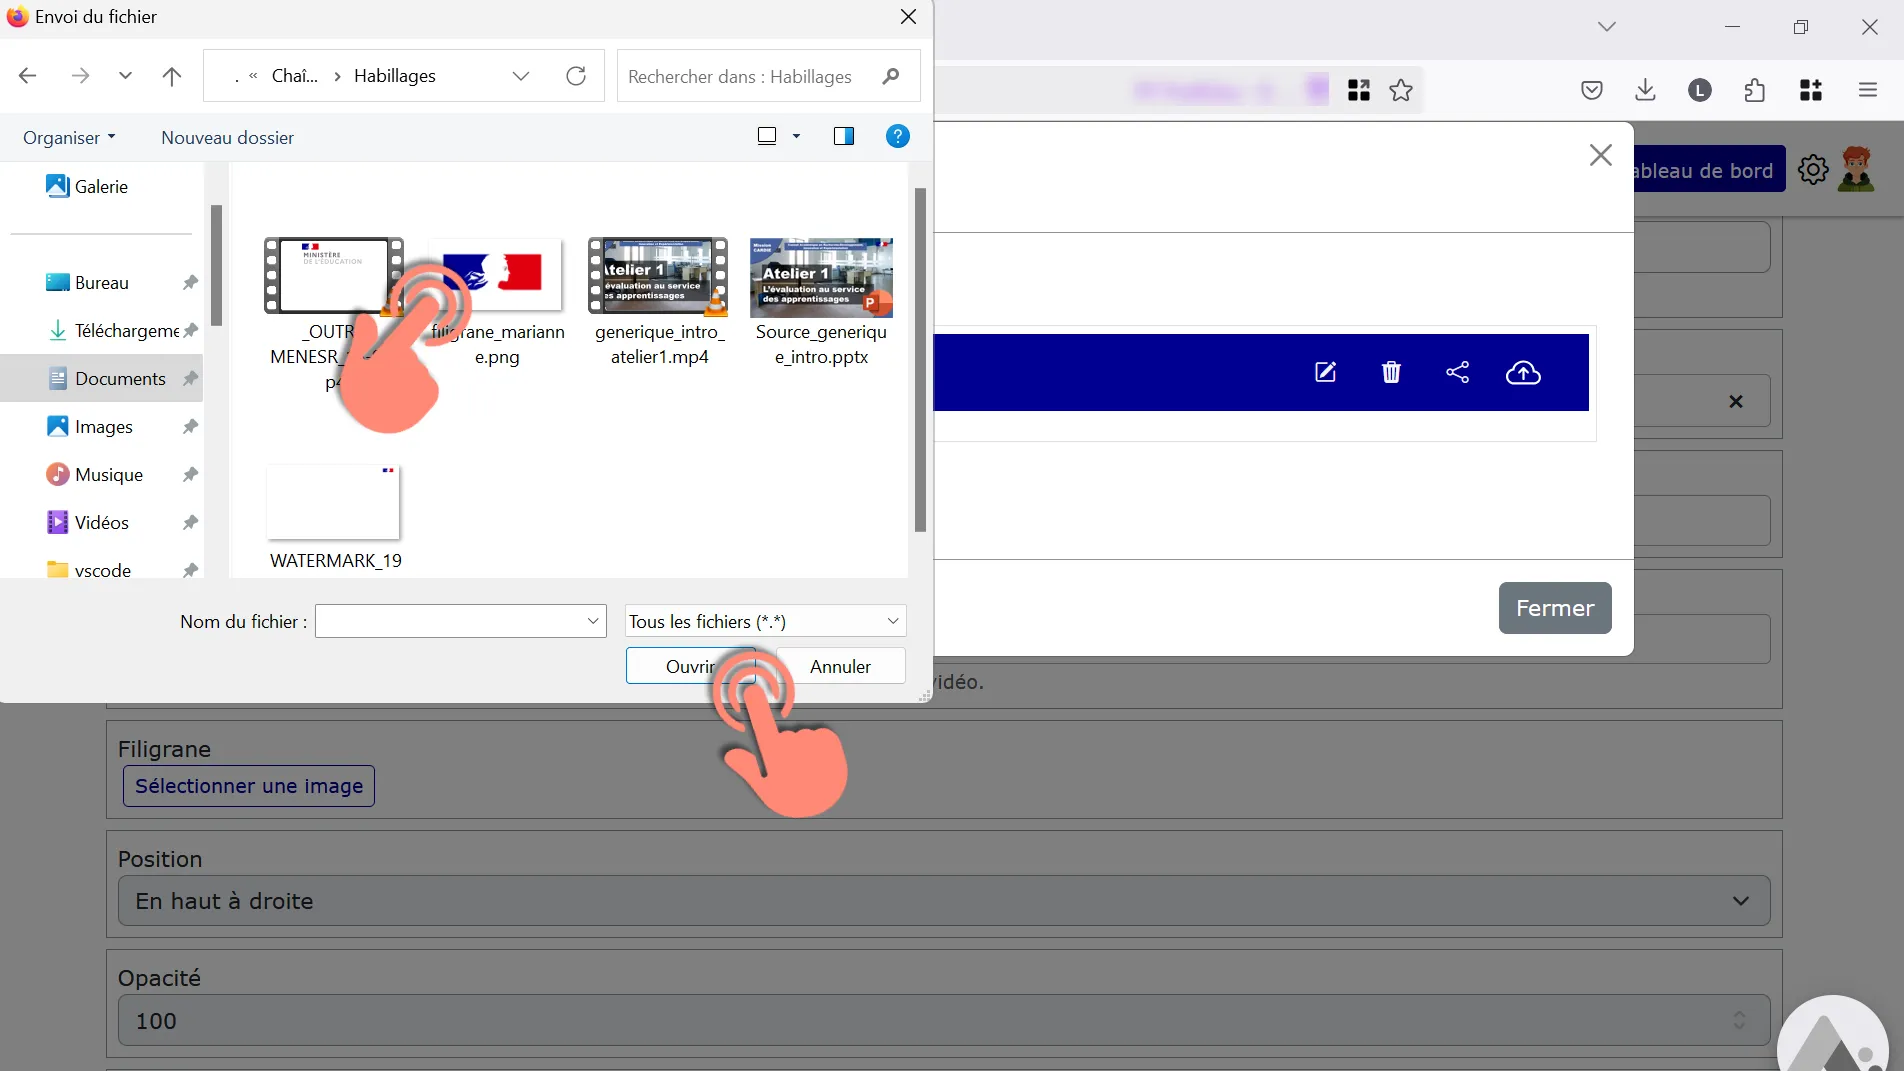Open file dialog help
The image size is (1904, 1071).
[898, 136]
